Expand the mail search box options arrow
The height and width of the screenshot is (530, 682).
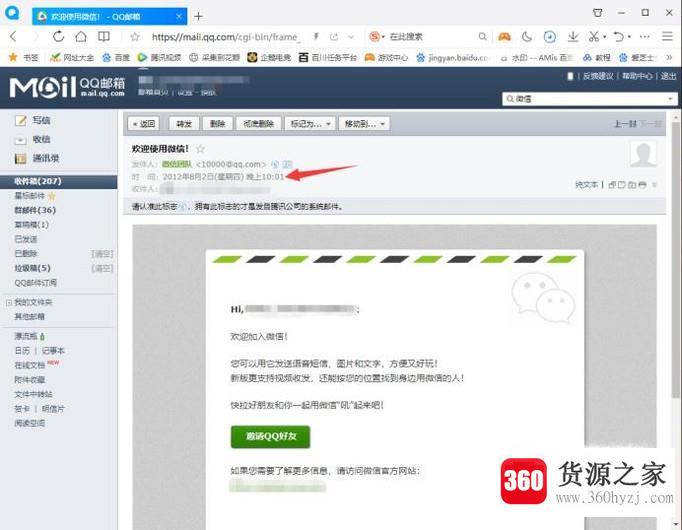(670, 99)
